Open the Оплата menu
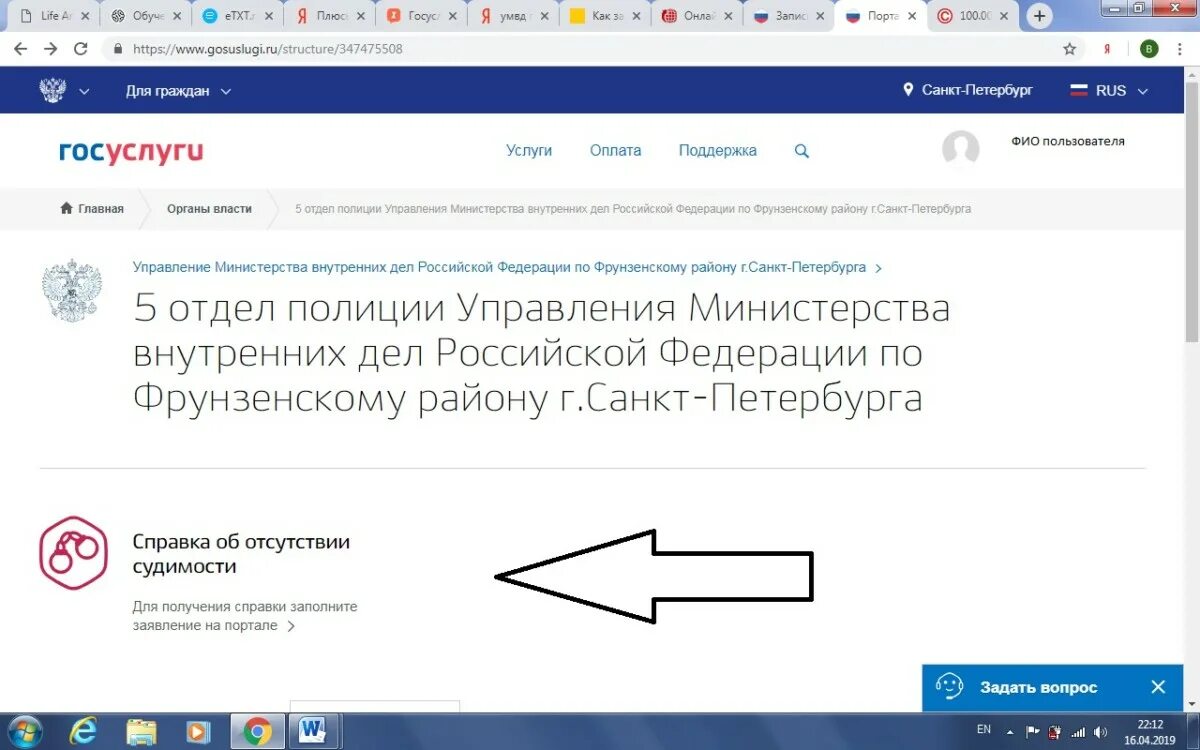Screen dimensions: 1200x750 (x=615, y=151)
